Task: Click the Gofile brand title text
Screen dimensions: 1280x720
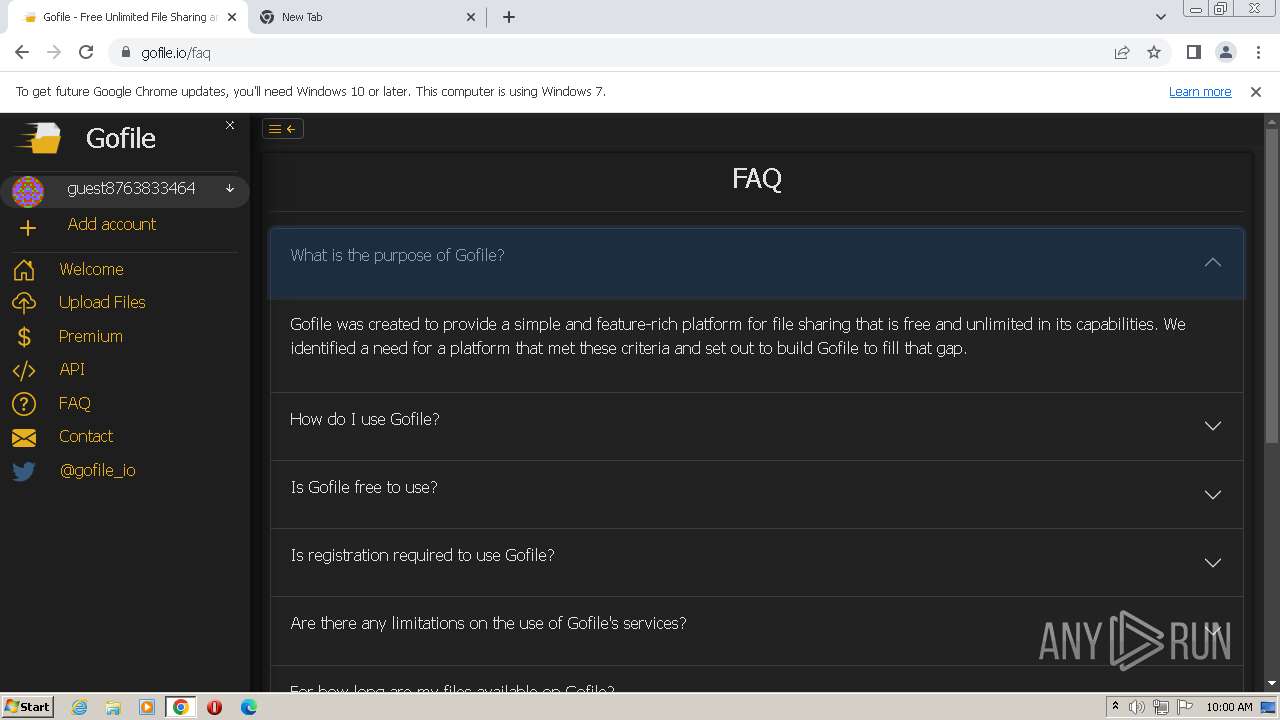Action: pos(121,138)
